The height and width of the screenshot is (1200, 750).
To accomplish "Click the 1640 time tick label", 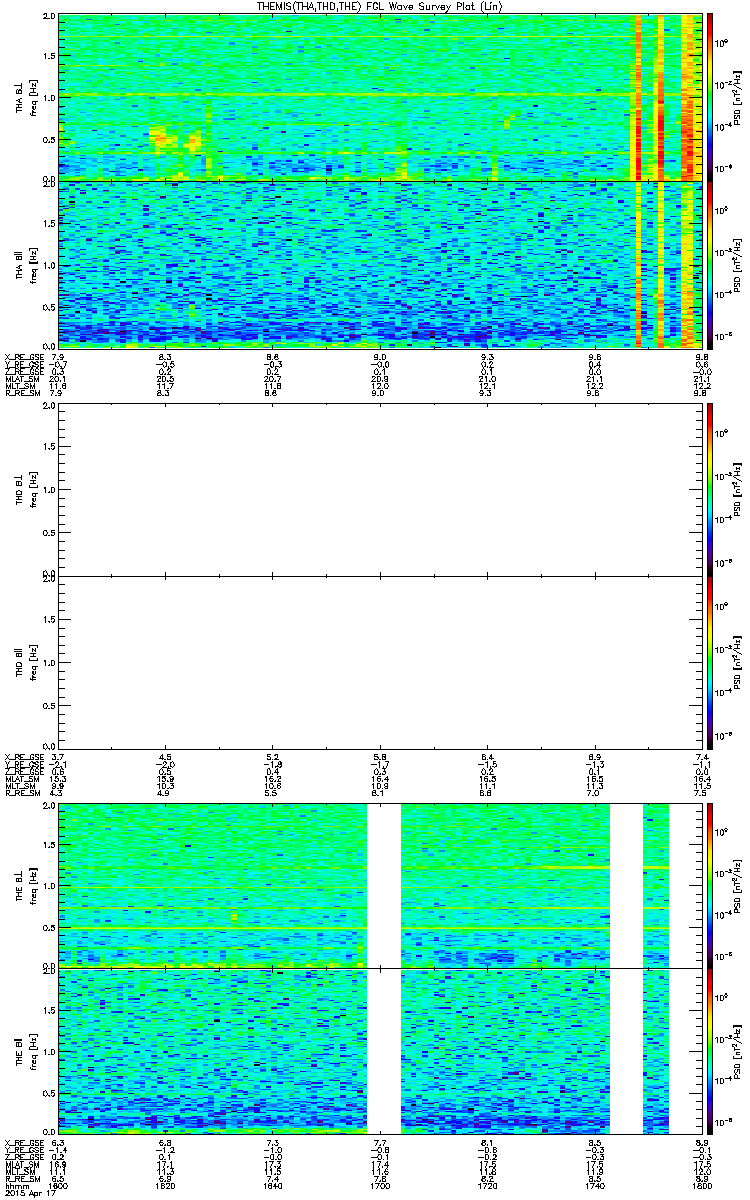I will (x=273, y=1186).
